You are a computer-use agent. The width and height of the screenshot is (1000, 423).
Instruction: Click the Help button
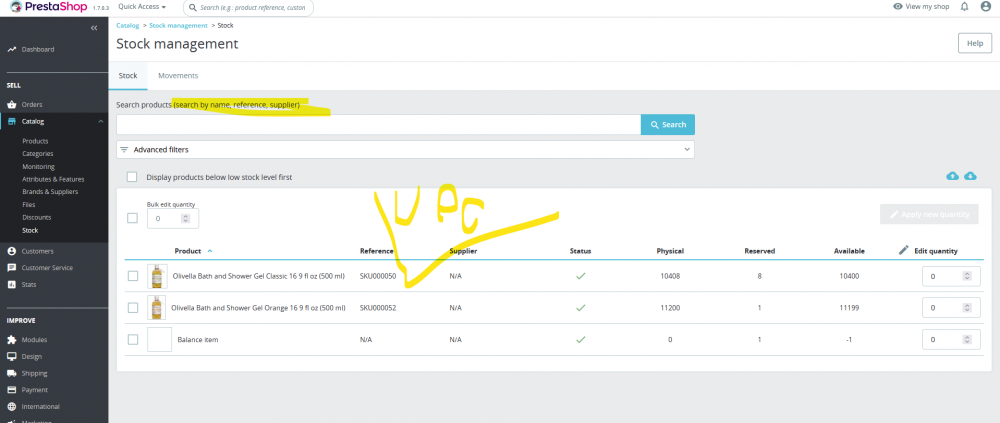(x=974, y=43)
